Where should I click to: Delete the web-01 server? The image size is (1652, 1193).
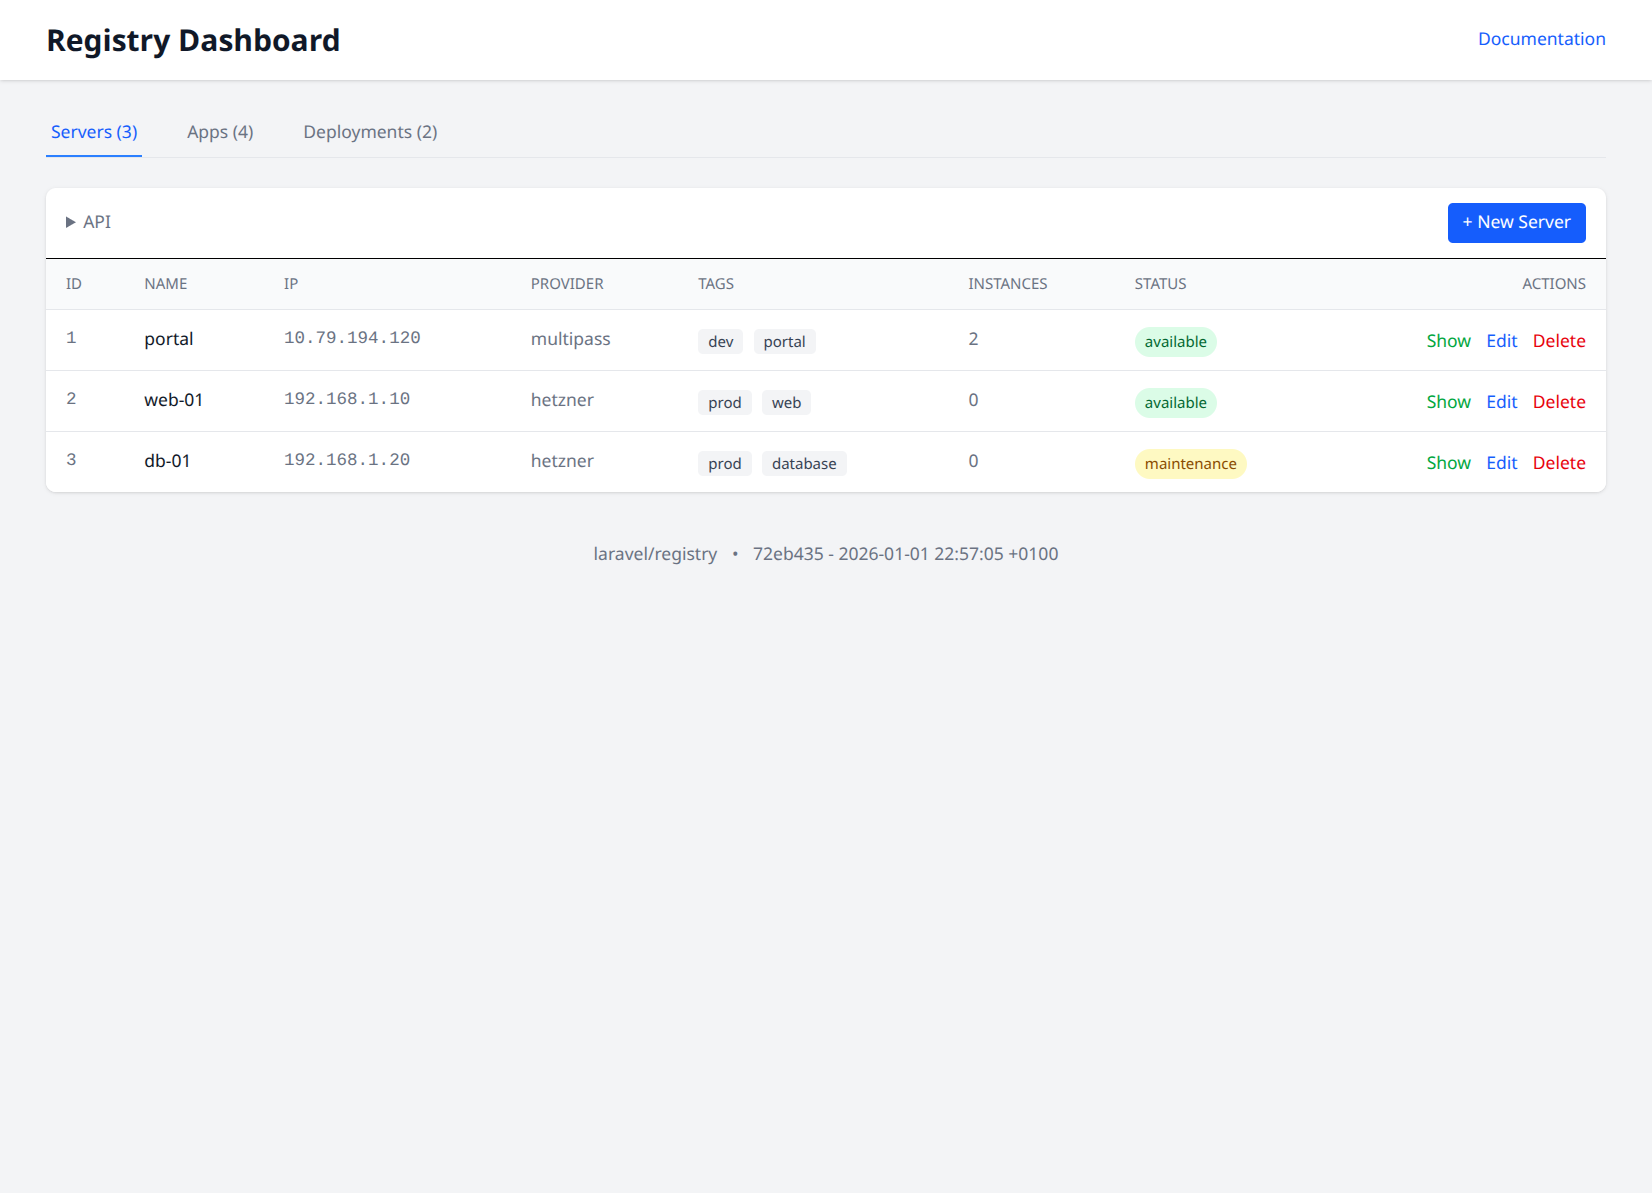coord(1559,402)
